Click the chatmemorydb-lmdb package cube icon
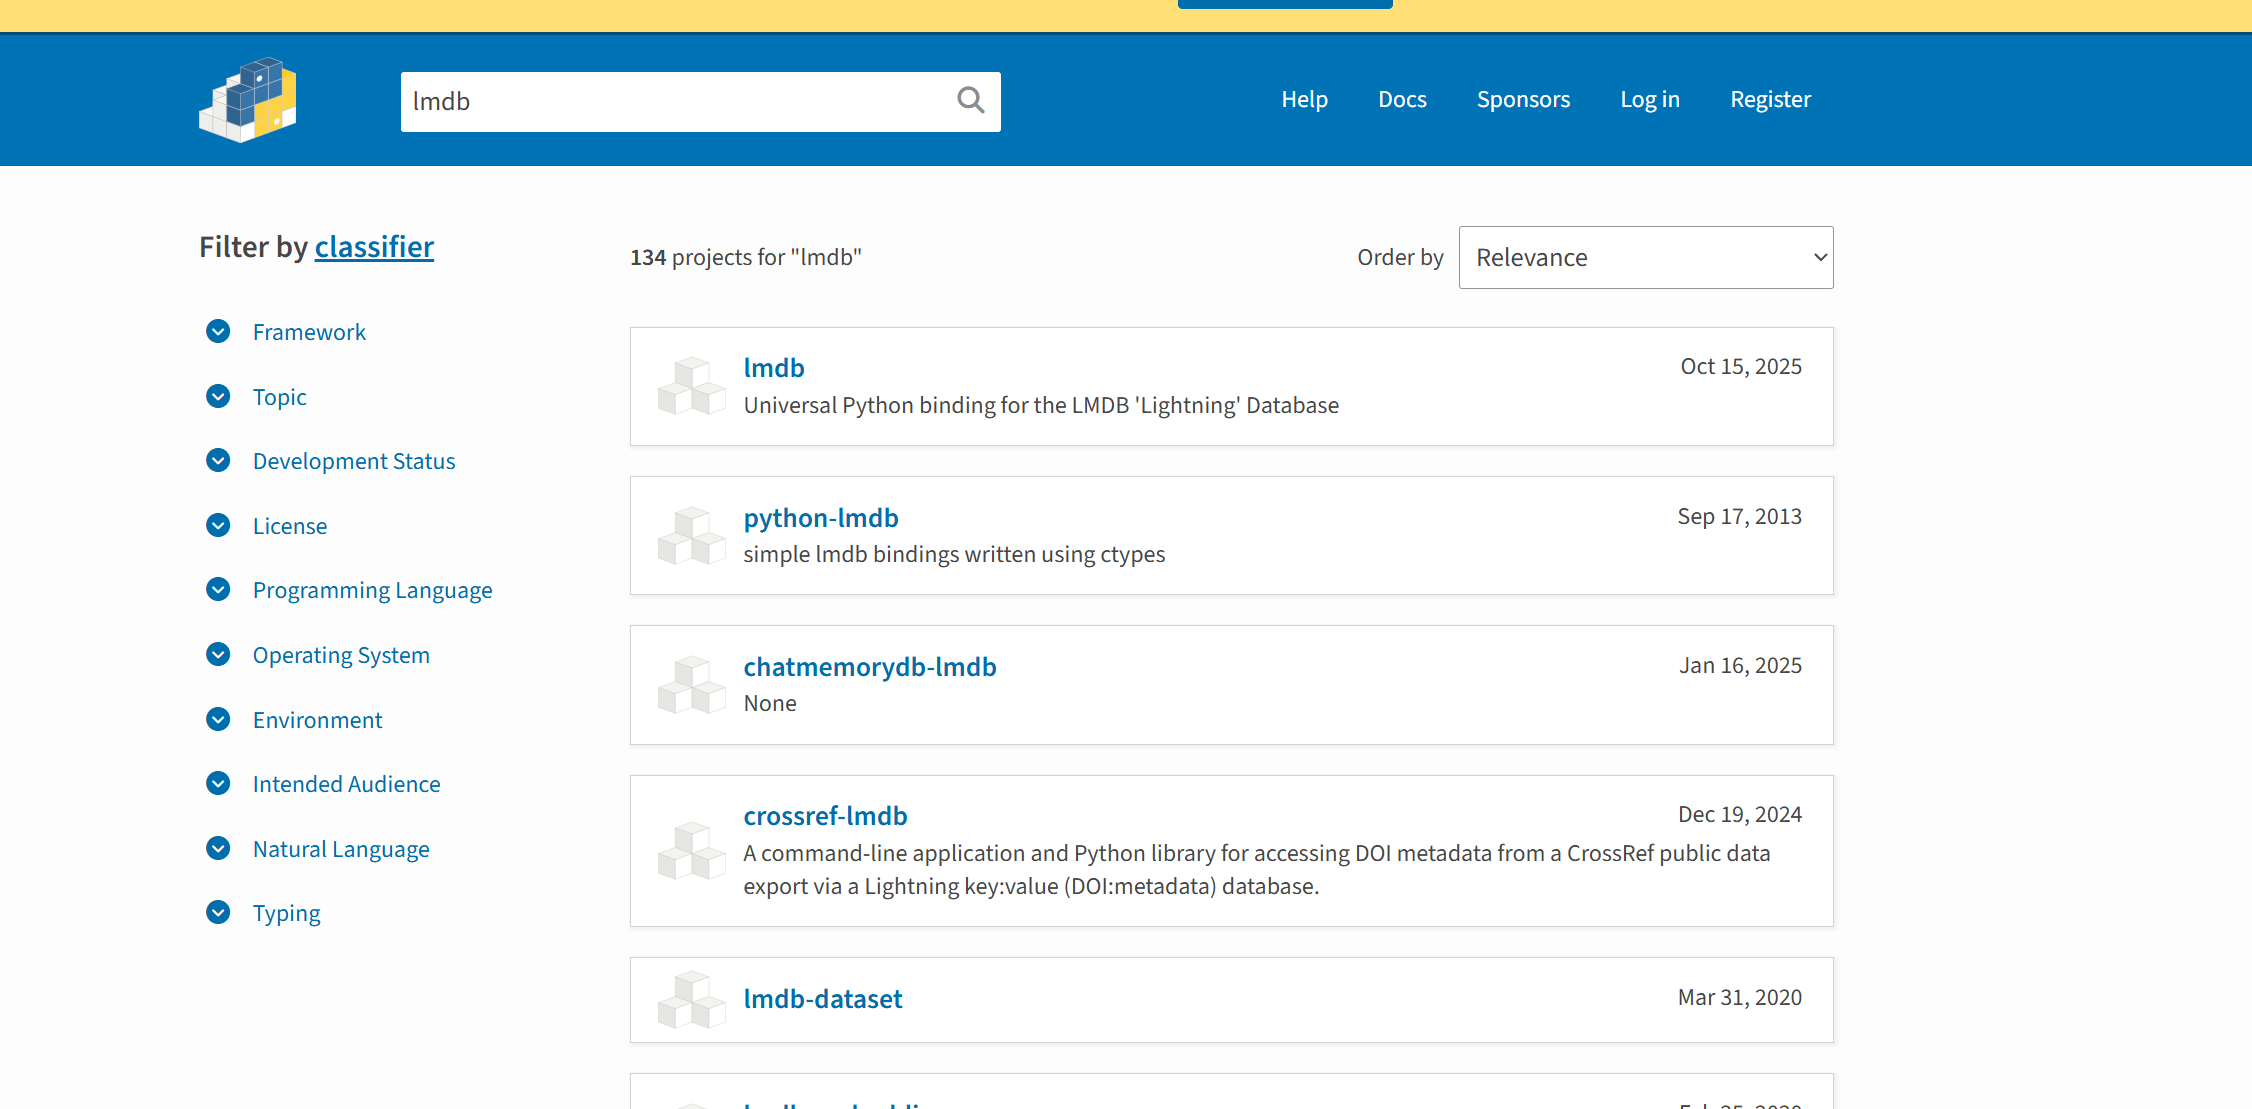 691,685
